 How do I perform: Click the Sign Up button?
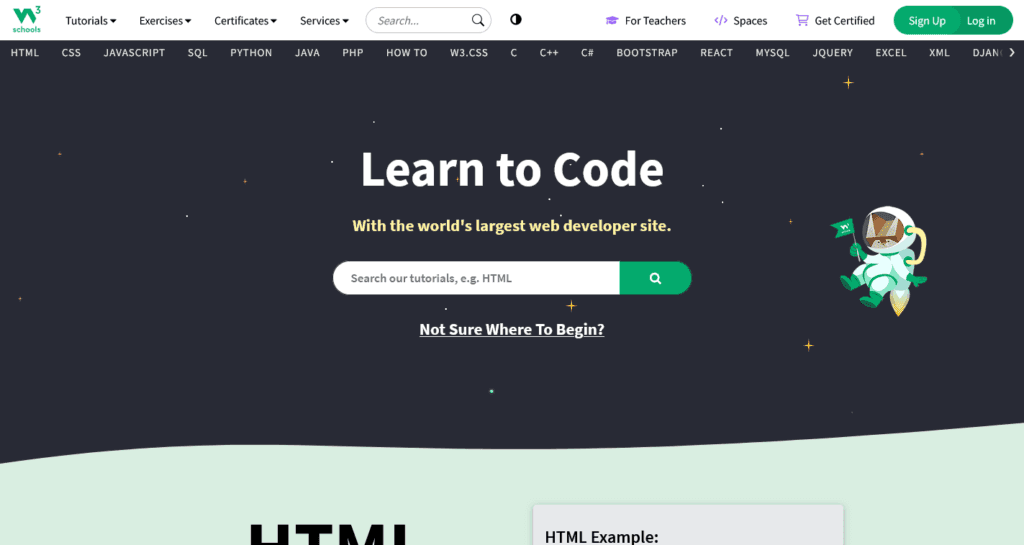(927, 20)
